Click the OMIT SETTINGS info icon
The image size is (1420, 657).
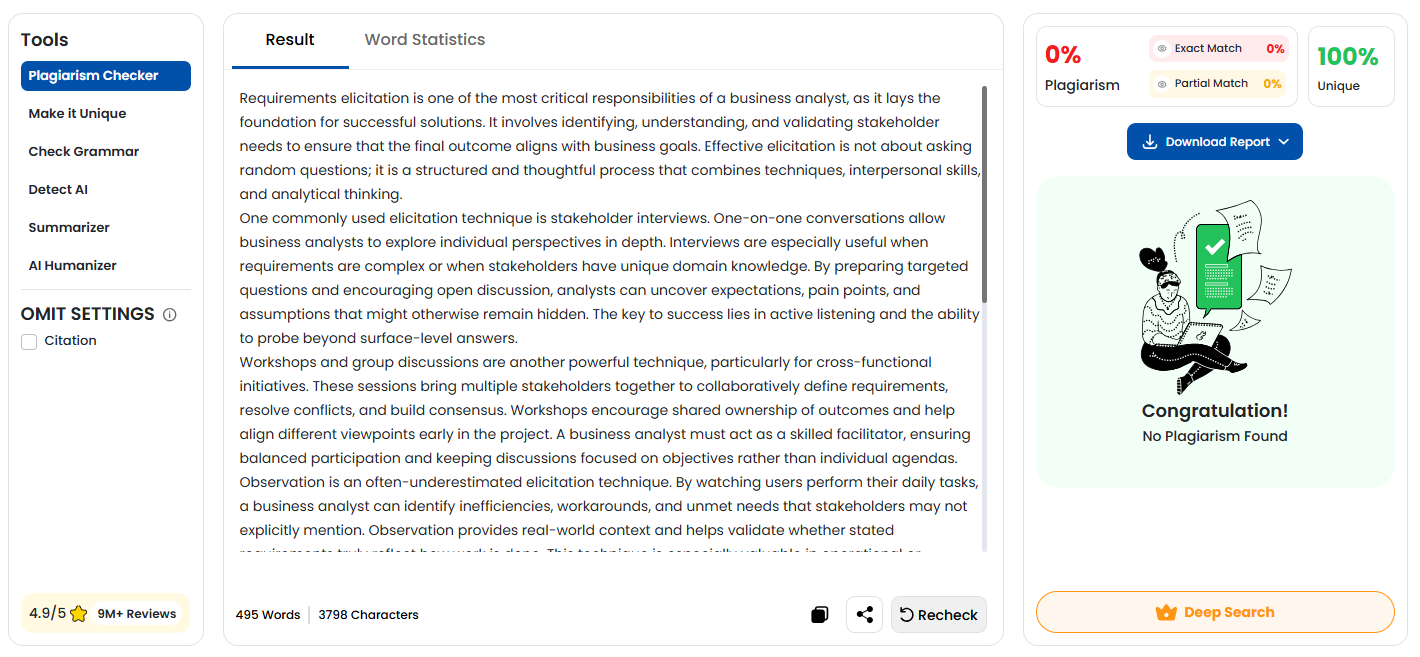point(170,315)
